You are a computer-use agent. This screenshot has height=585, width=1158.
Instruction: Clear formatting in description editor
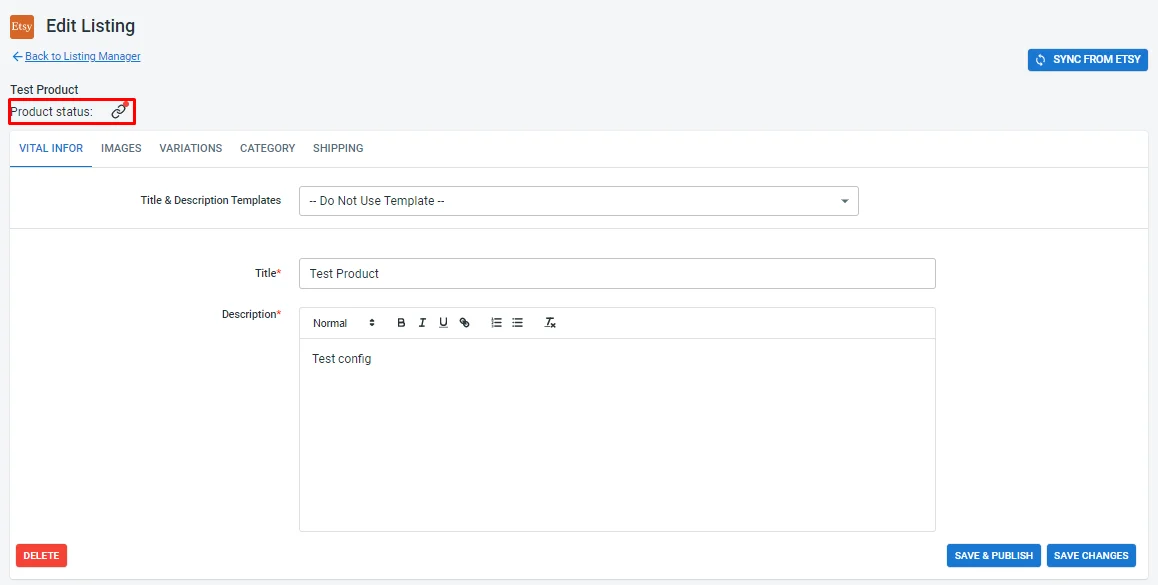pyautogui.click(x=550, y=323)
